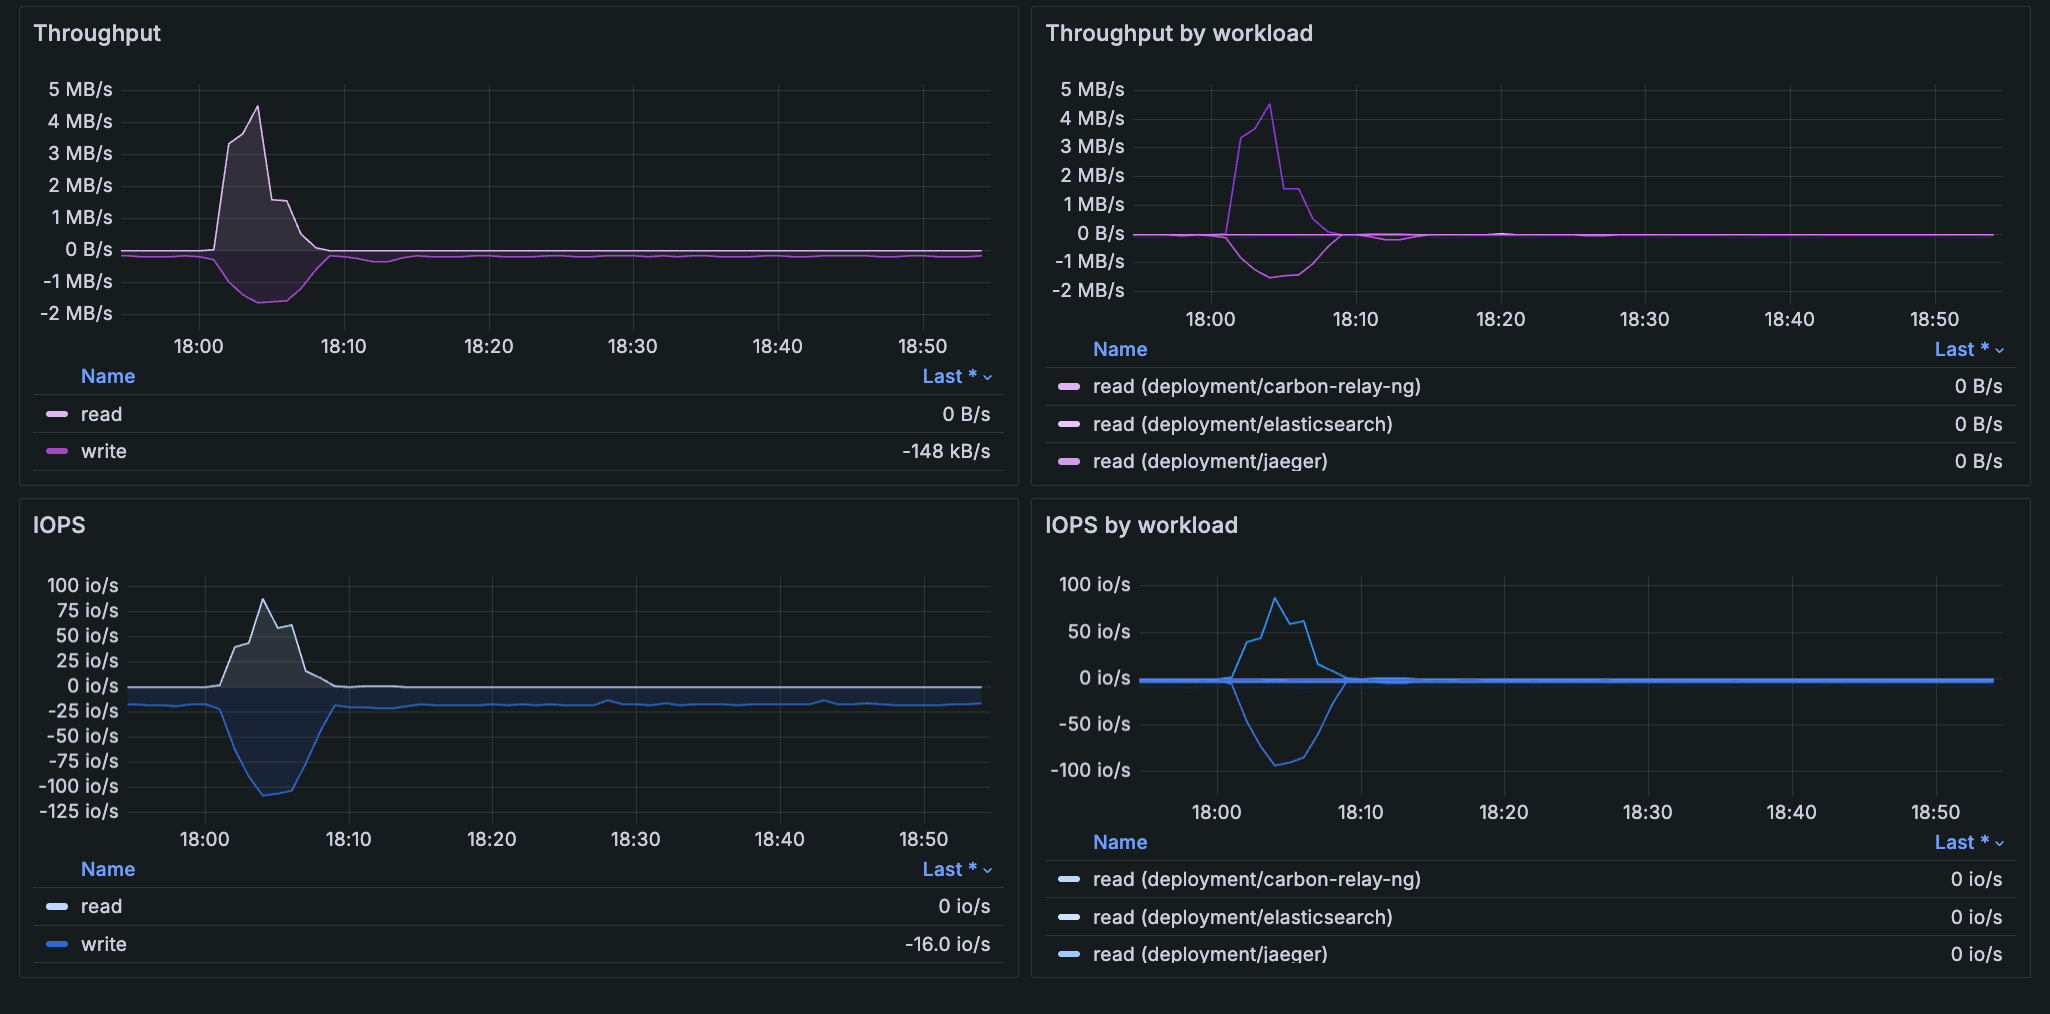Click the purple write swatch in Throughput legend

[57, 451]
